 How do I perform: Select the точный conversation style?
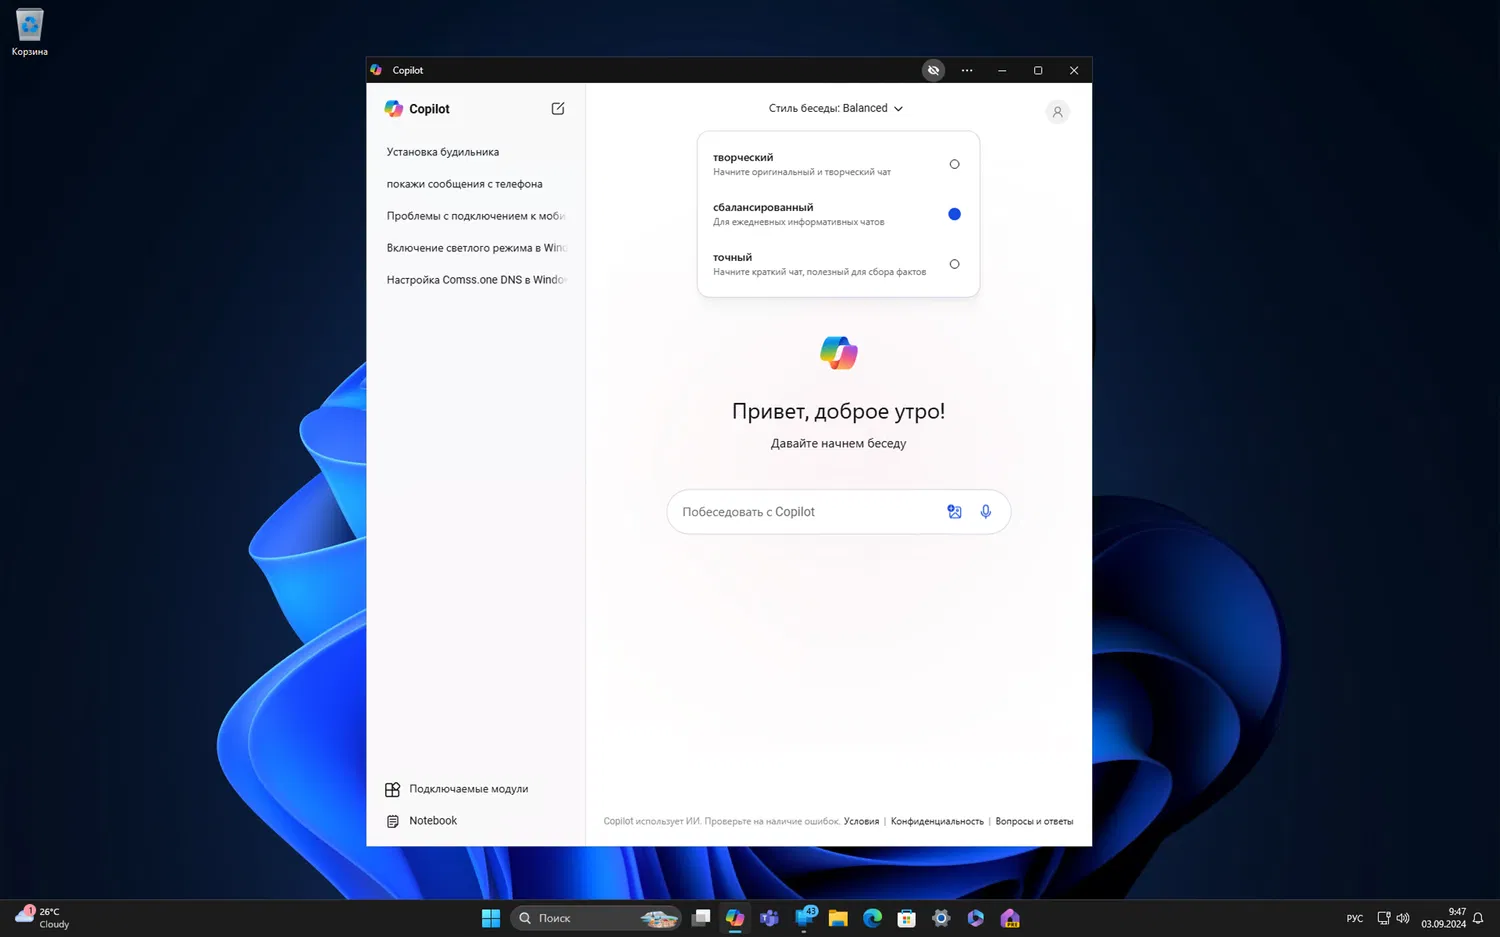tap(954, 264)
